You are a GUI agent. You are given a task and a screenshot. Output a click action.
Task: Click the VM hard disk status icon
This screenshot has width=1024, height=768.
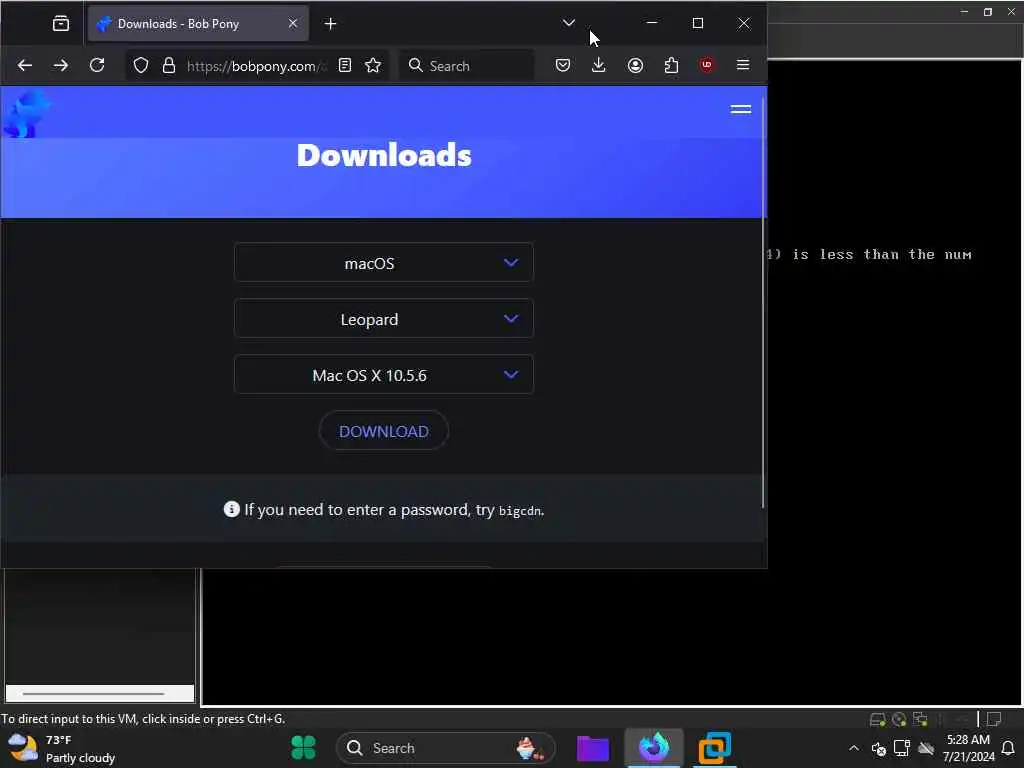pyautogui.click(x=877, y=720)
